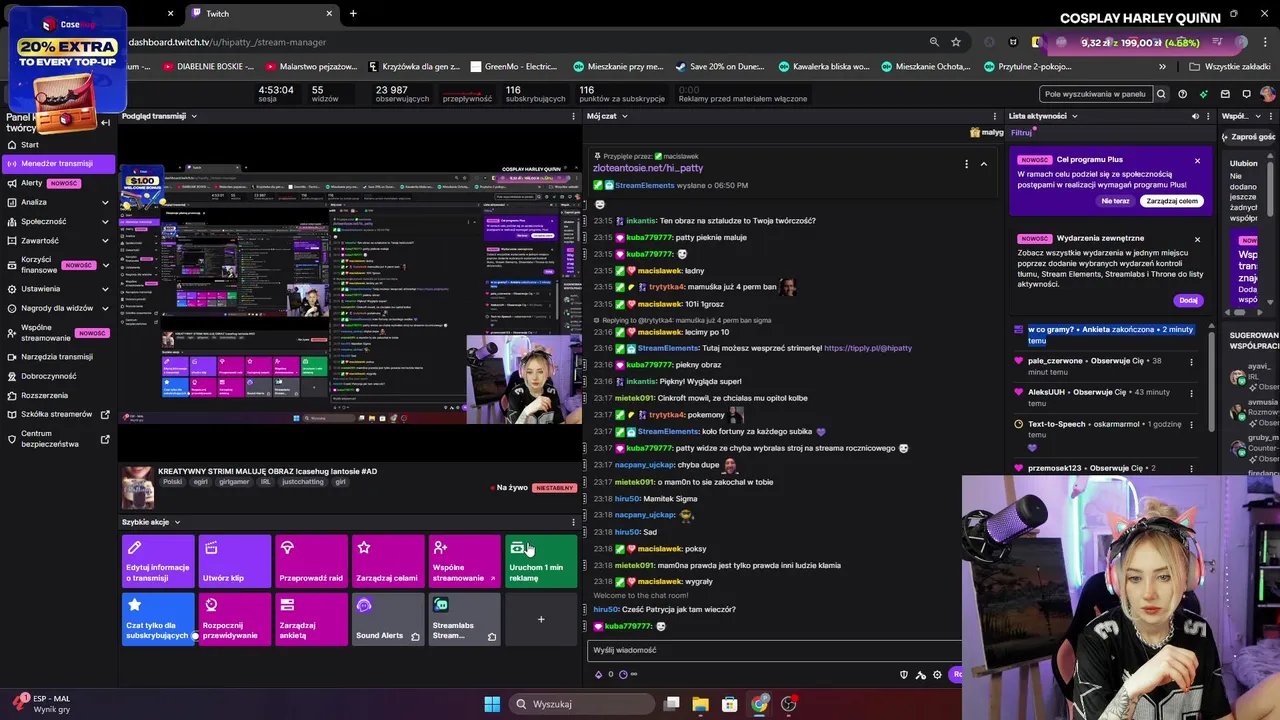
Task: Click the 'Nie teraz' button
Action: (1115, 201)
